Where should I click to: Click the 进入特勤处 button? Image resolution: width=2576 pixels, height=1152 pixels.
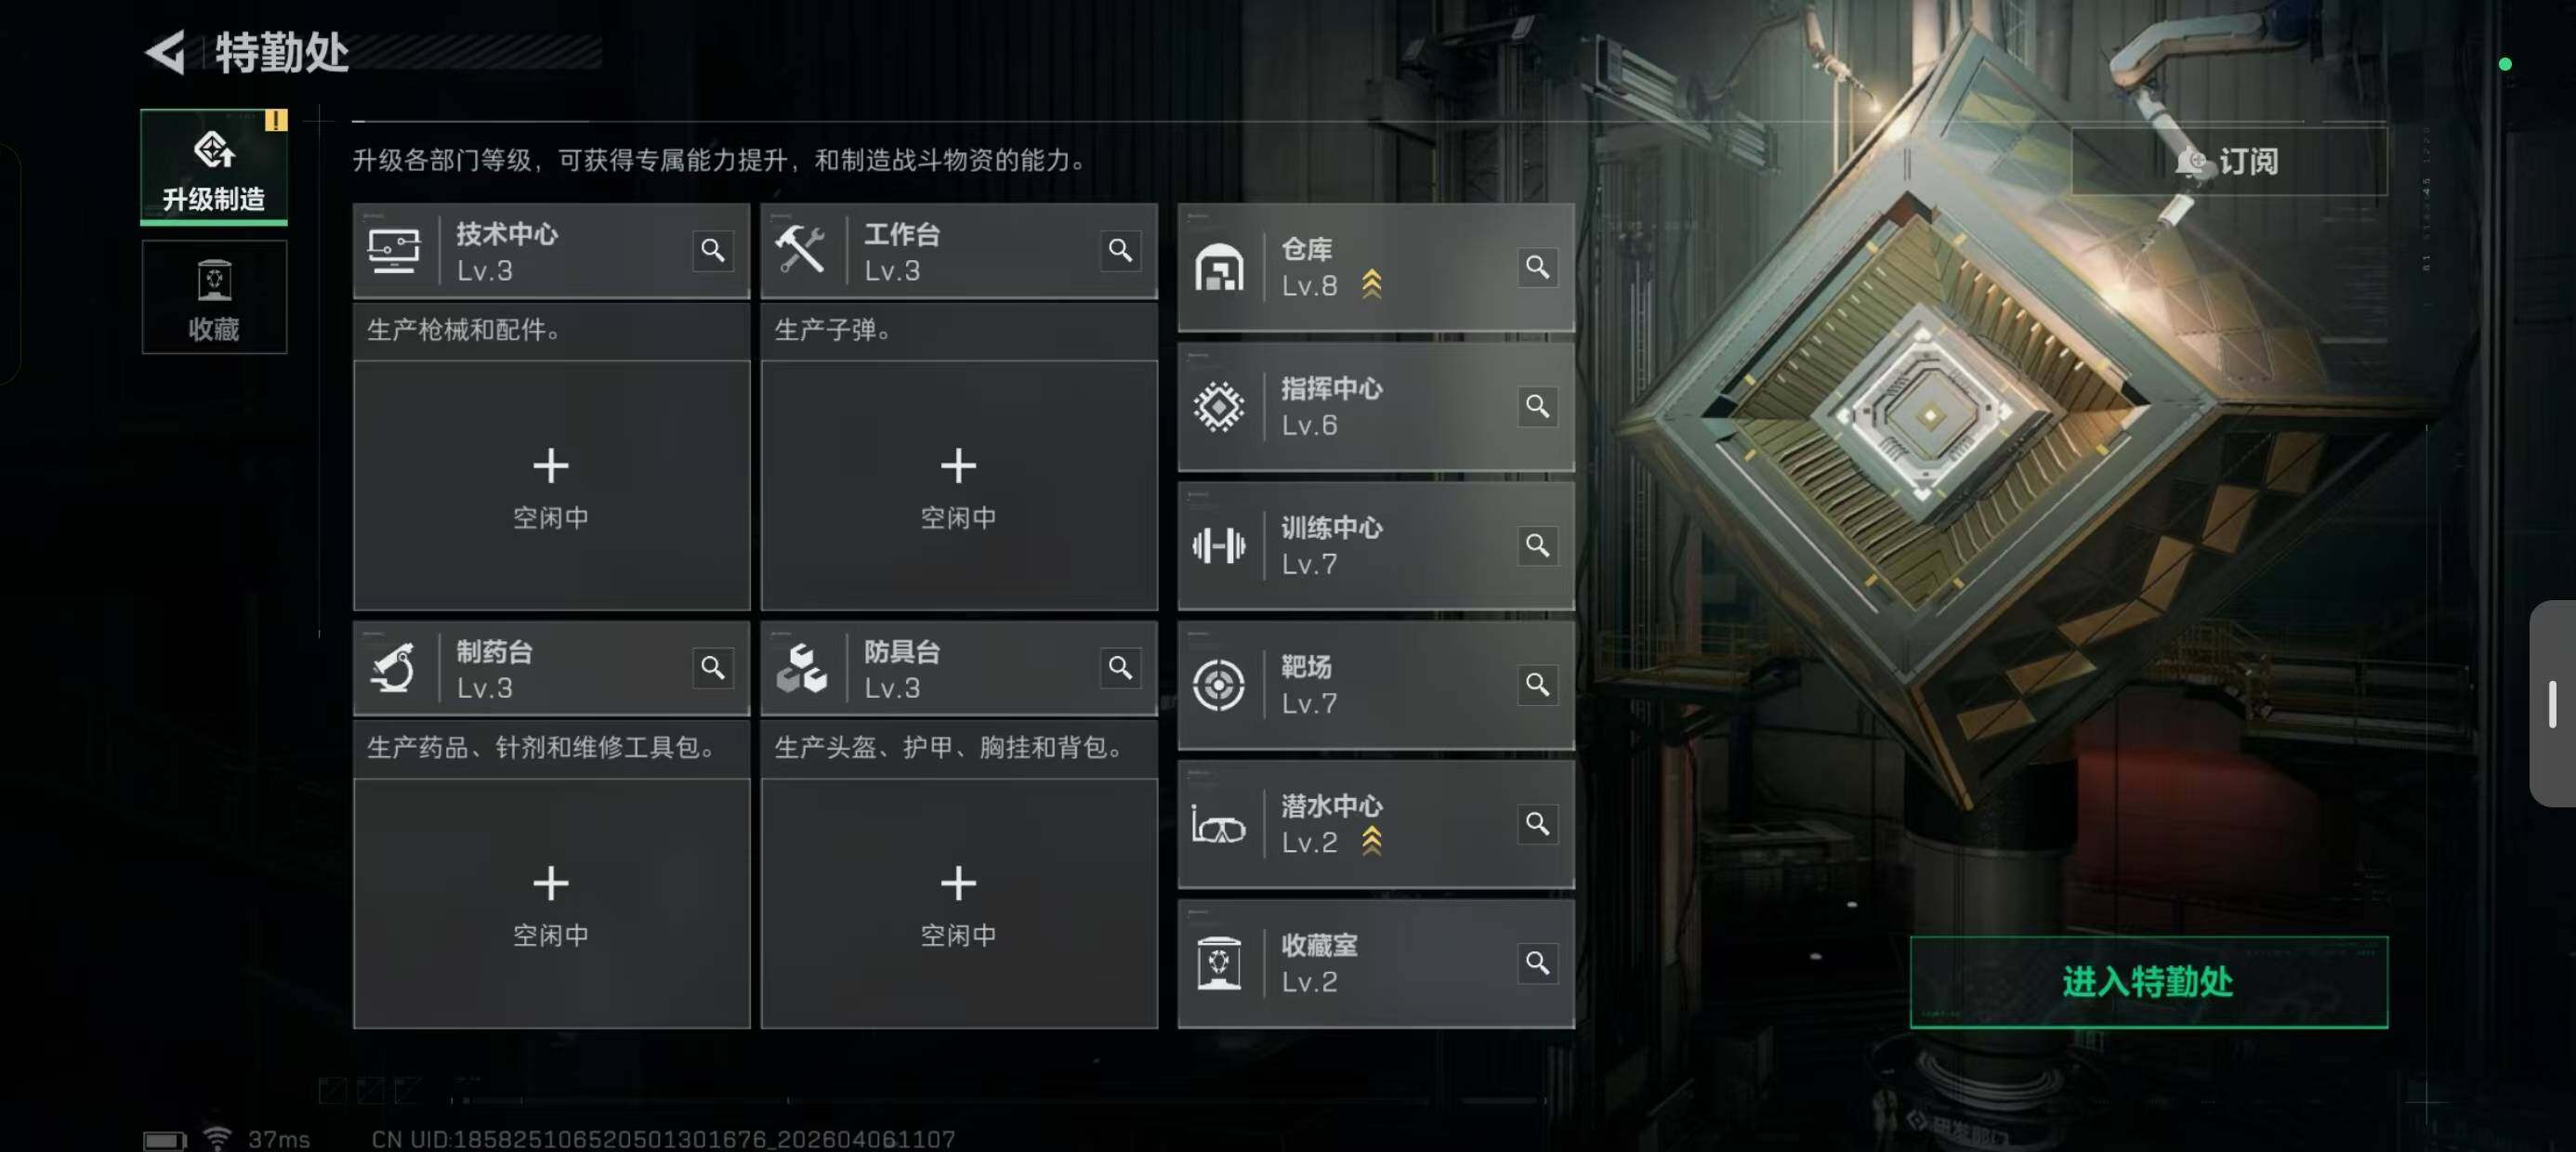2148,982
